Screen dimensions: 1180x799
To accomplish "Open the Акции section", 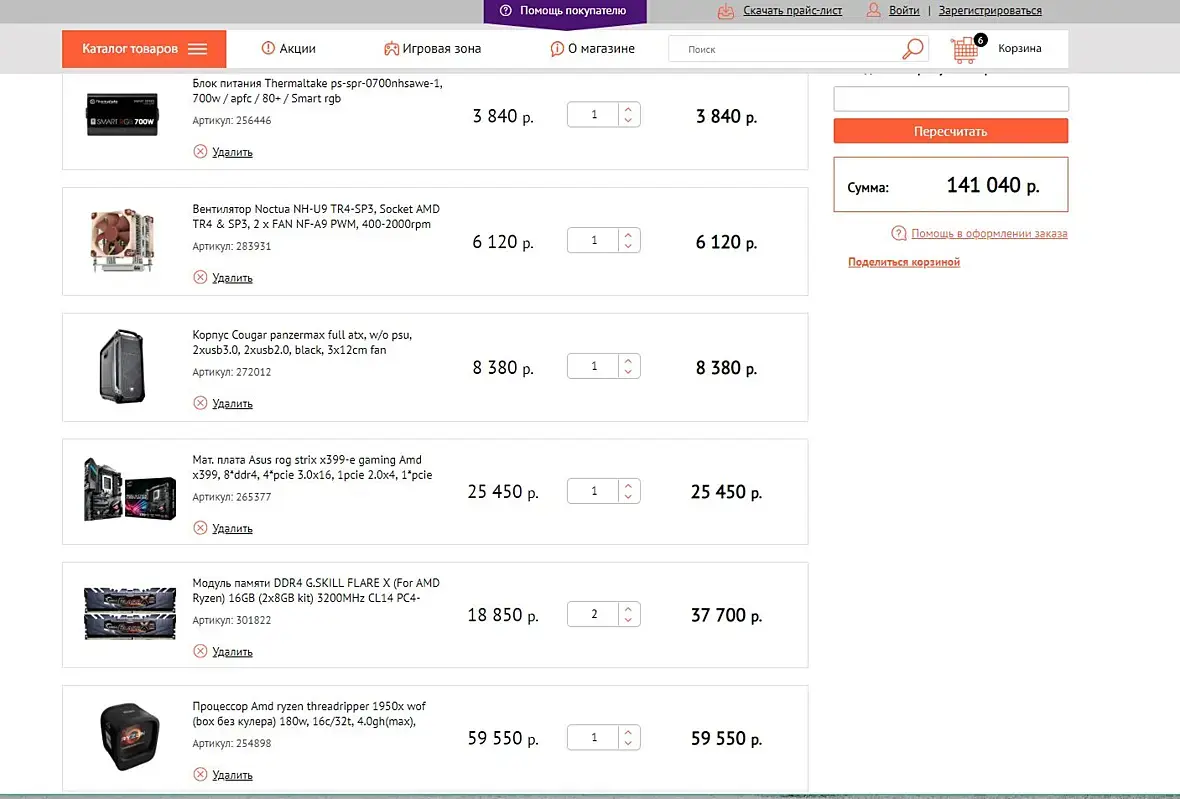I will (288, 49).
